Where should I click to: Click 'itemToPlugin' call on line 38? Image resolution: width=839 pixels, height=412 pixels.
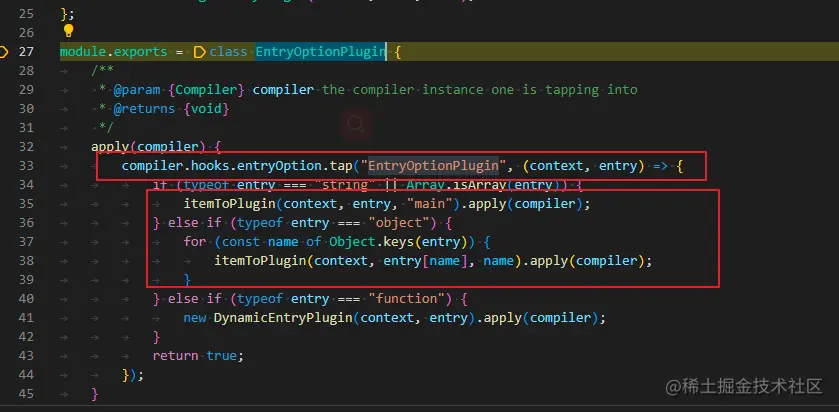[260, 261]
